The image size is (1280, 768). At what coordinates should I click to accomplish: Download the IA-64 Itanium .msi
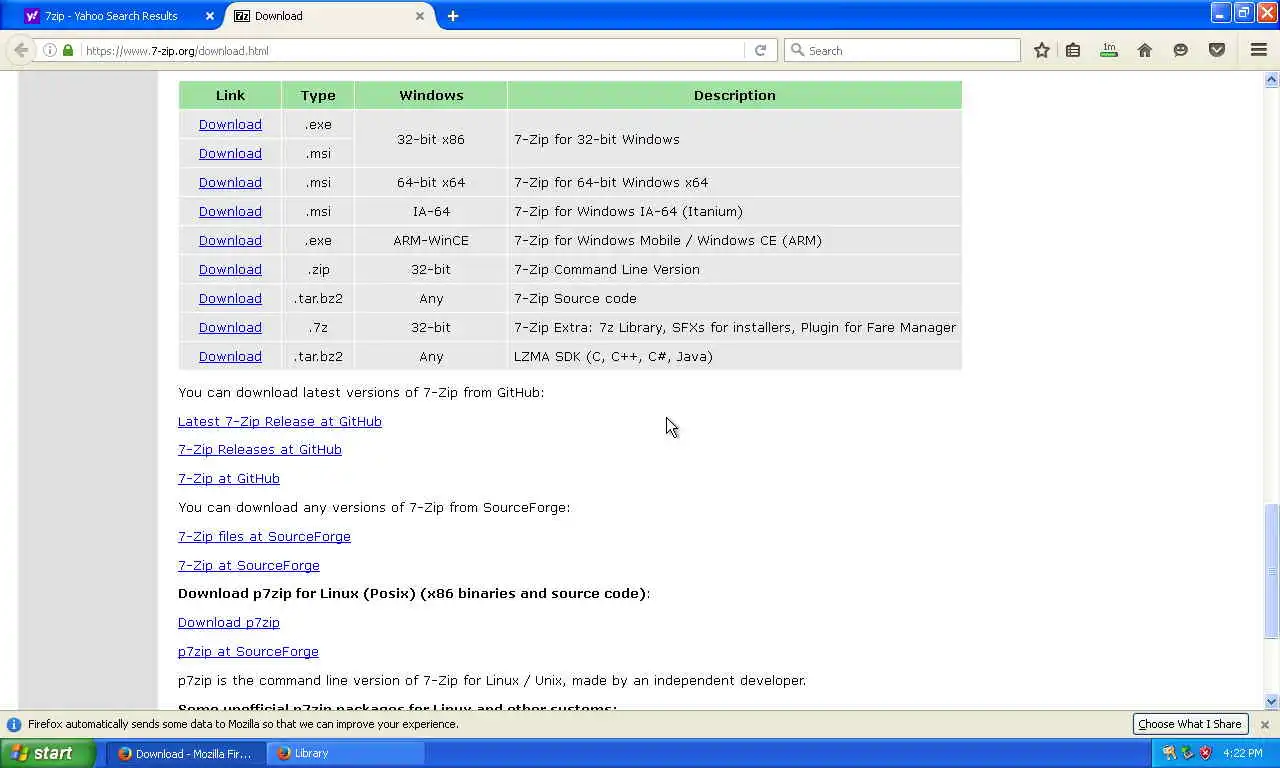[x=230, y=211]
